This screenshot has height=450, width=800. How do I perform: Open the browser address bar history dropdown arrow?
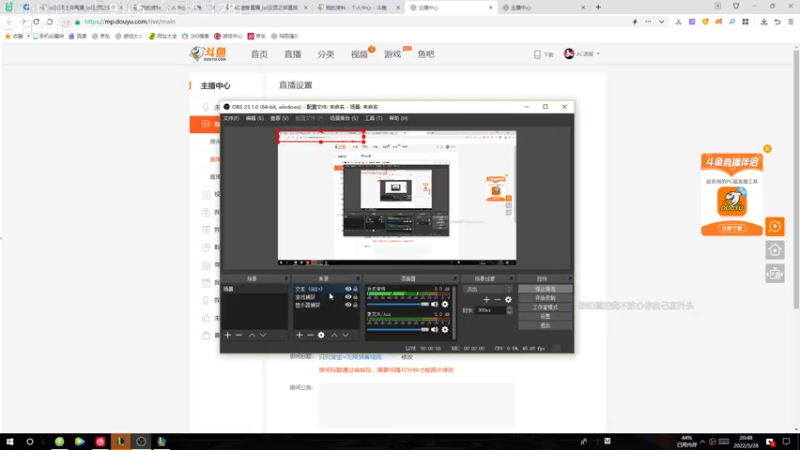661,22
